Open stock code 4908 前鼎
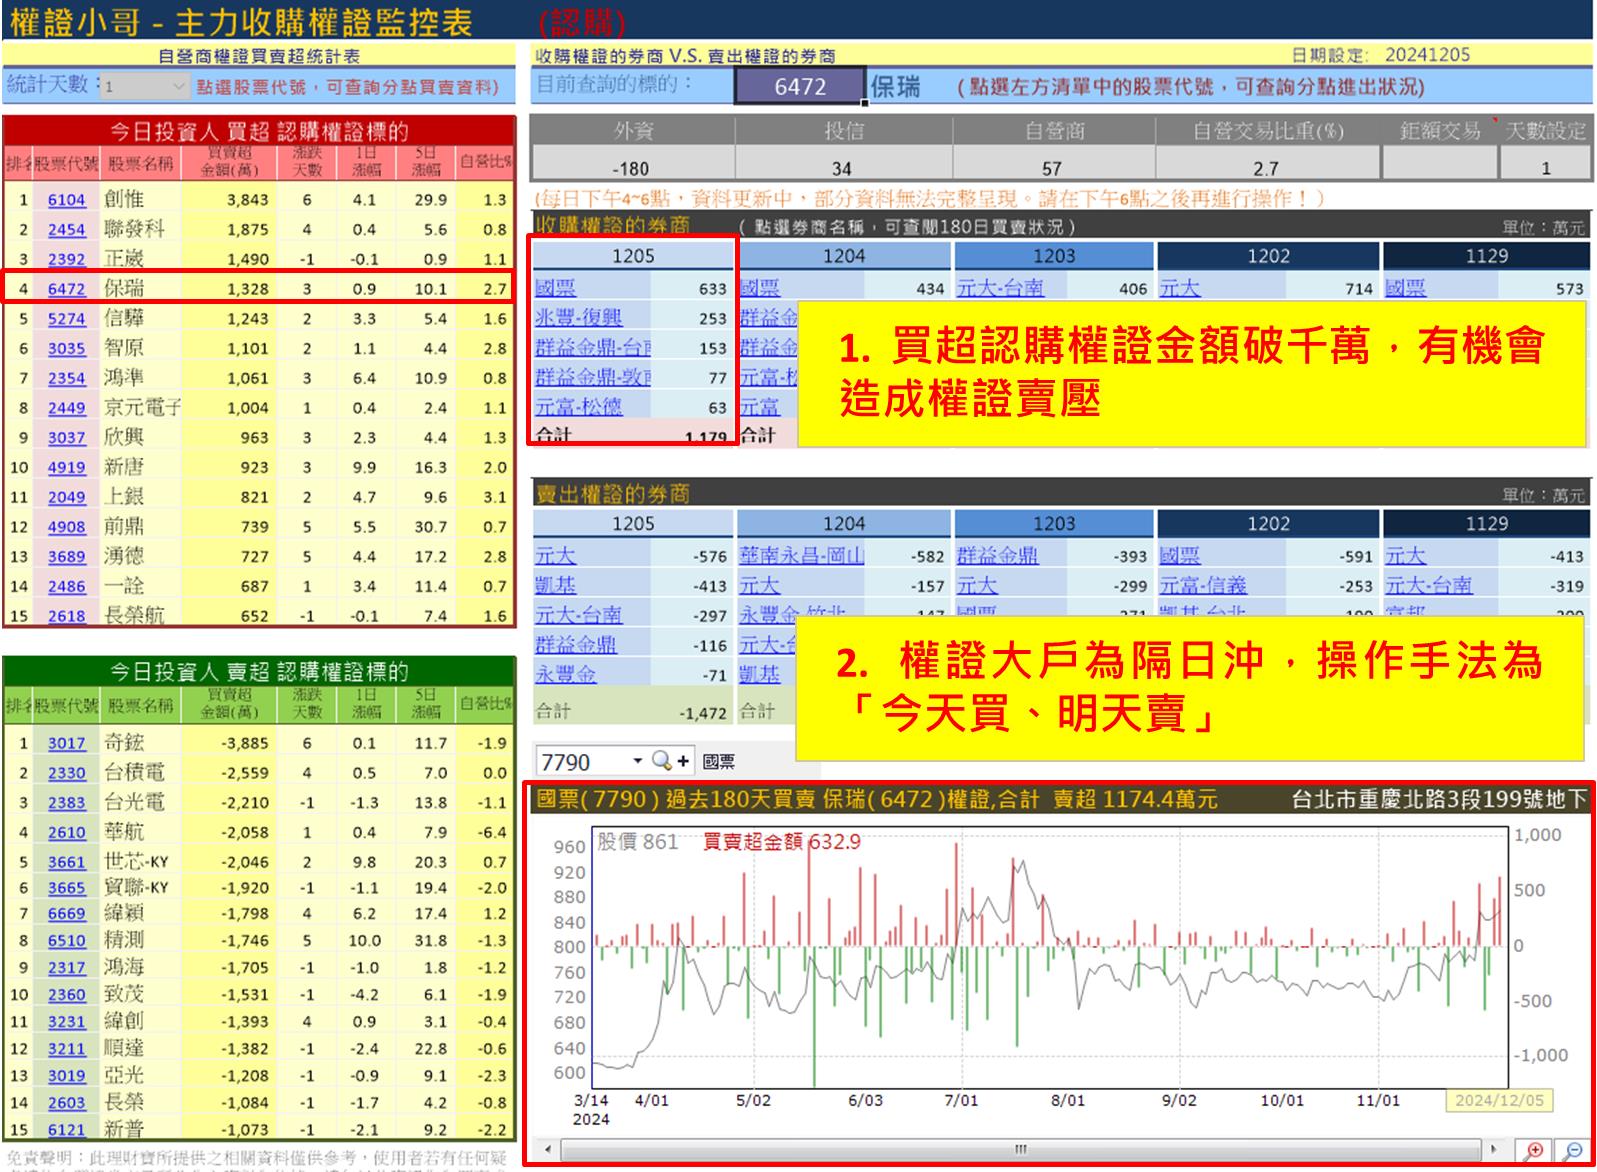 click(x=66, y=527)
